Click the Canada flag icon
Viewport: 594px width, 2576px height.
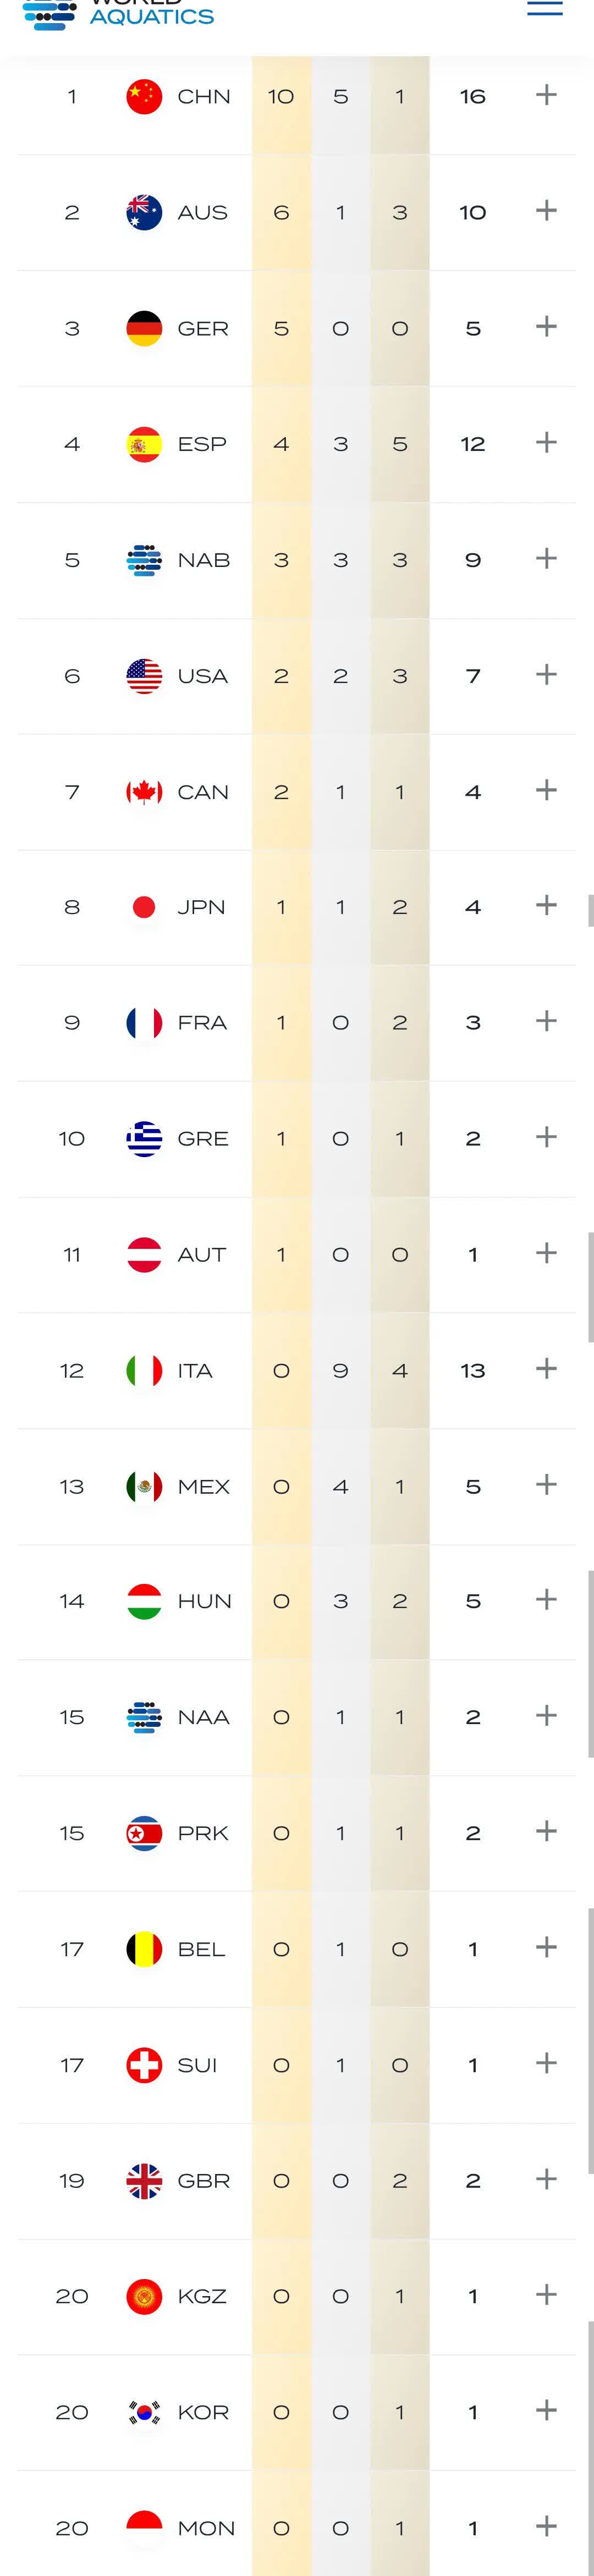click(144, 792)
